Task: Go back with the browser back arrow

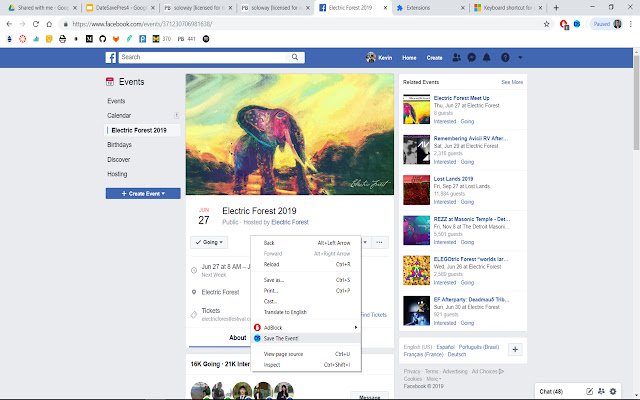Action: pos(9,24)
